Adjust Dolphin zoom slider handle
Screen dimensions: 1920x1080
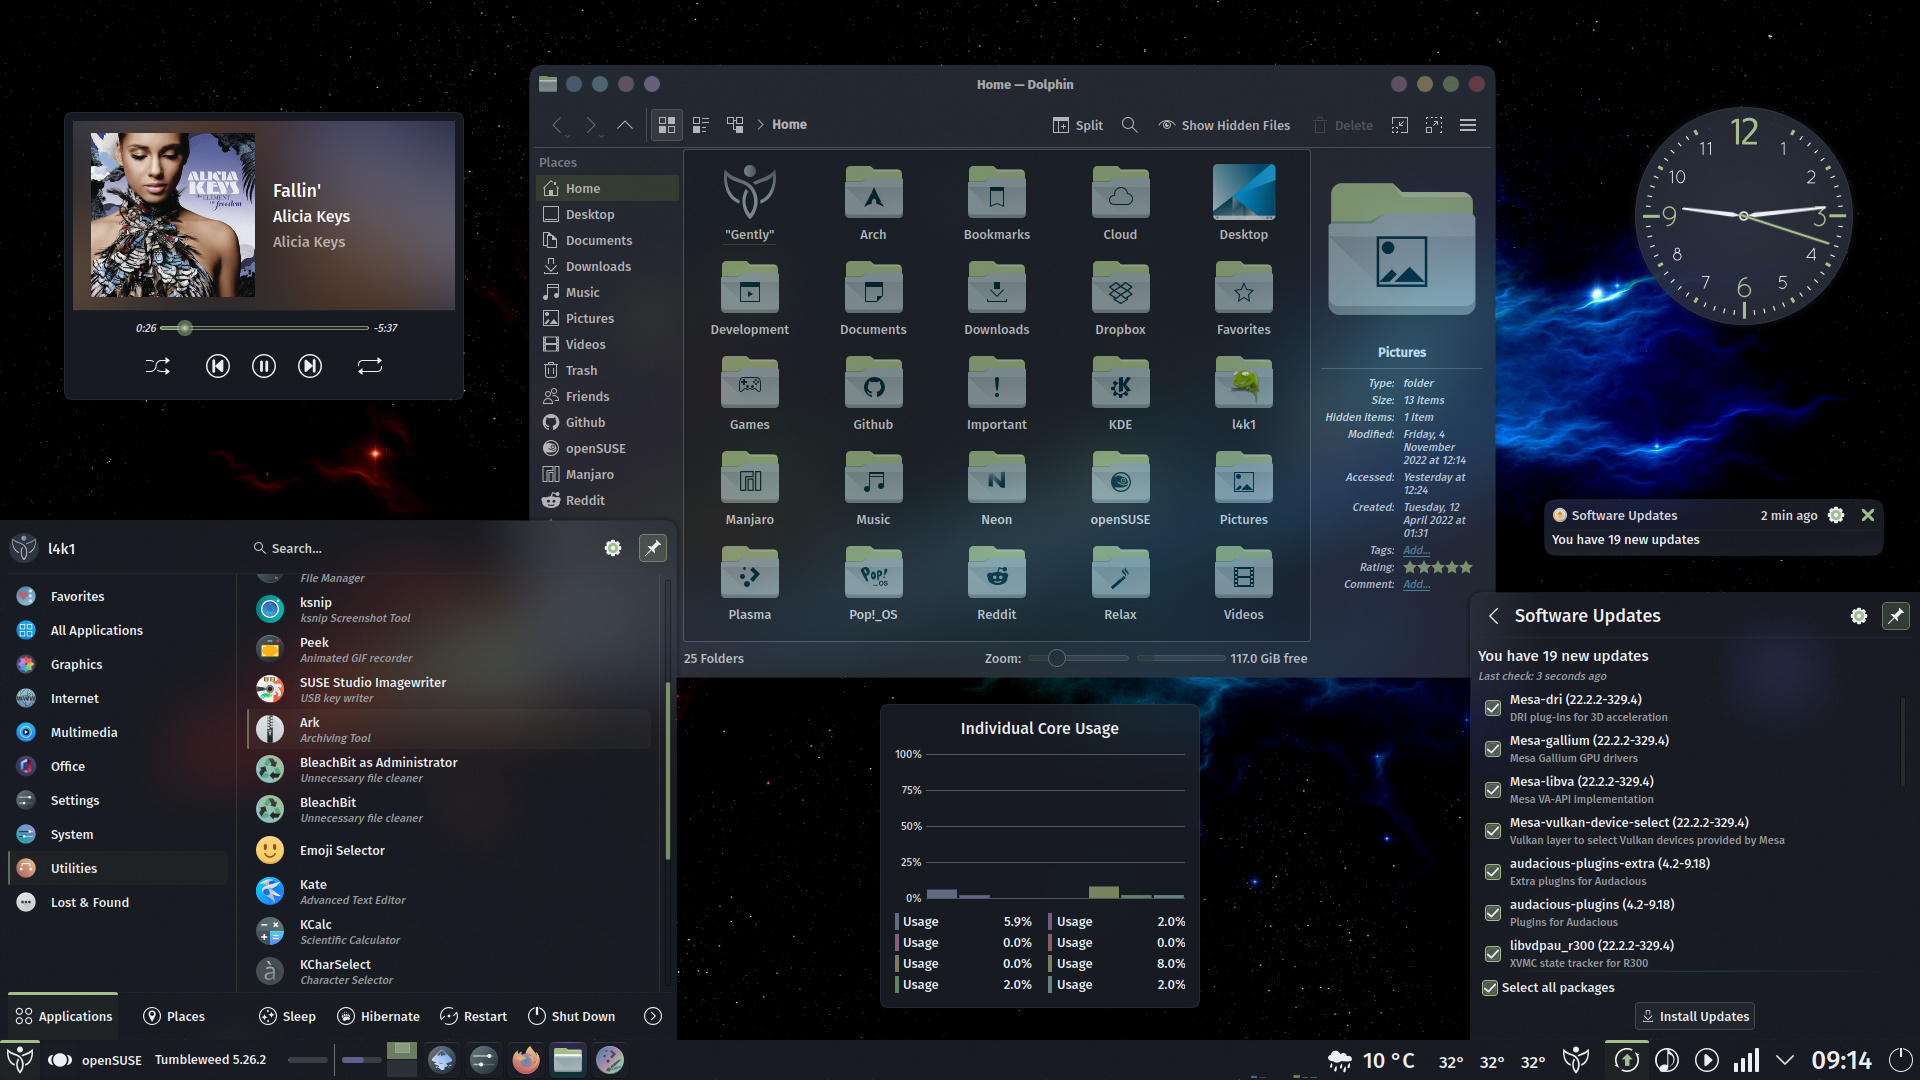pyautogui.click(x=1056, y=658)
